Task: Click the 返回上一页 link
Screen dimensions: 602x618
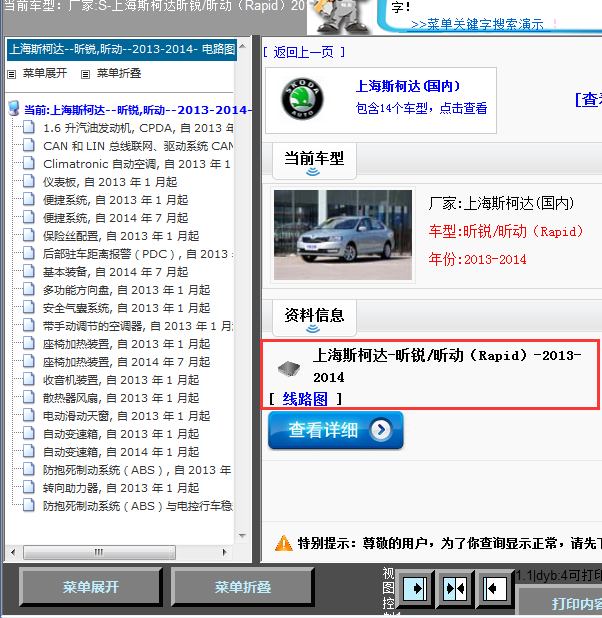Action: pos(304,52)
